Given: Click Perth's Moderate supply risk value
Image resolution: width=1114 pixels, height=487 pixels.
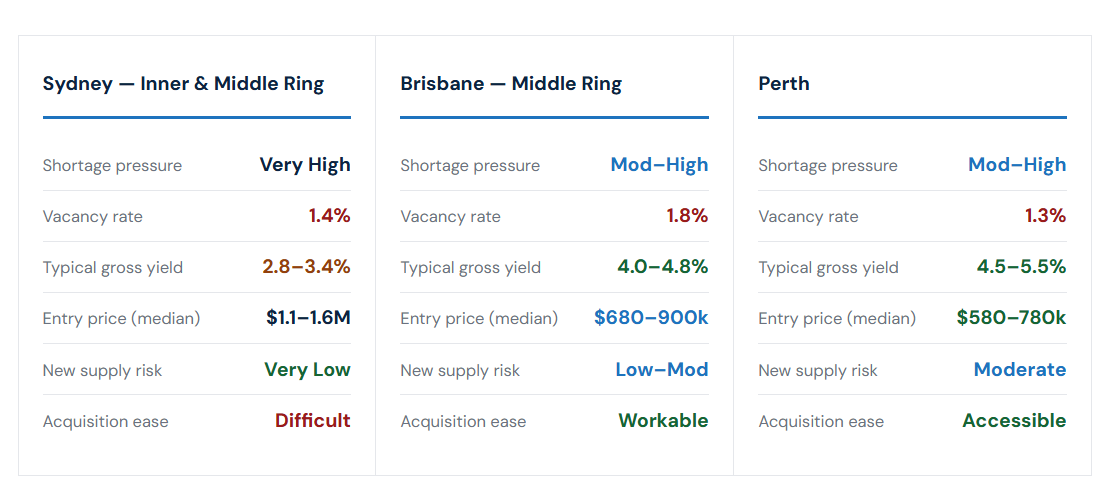Looking at the screenshot, I should point(1020,370).
